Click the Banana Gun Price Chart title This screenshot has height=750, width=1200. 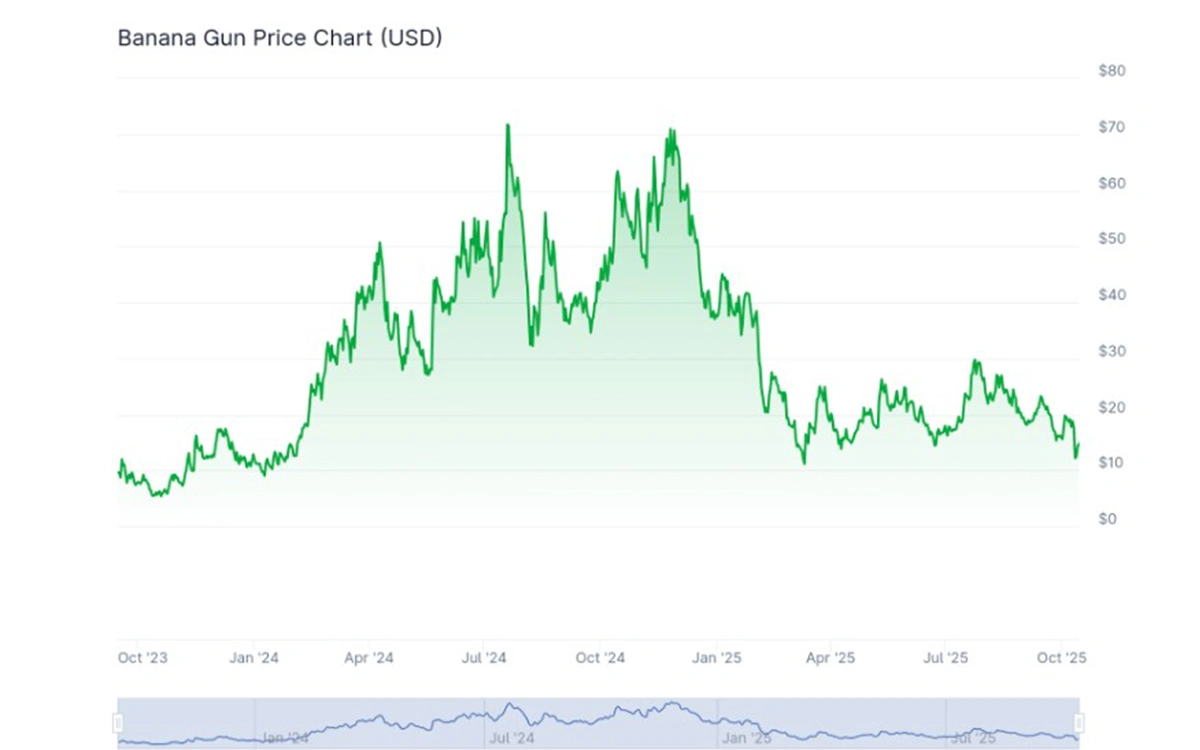[280, 39]
